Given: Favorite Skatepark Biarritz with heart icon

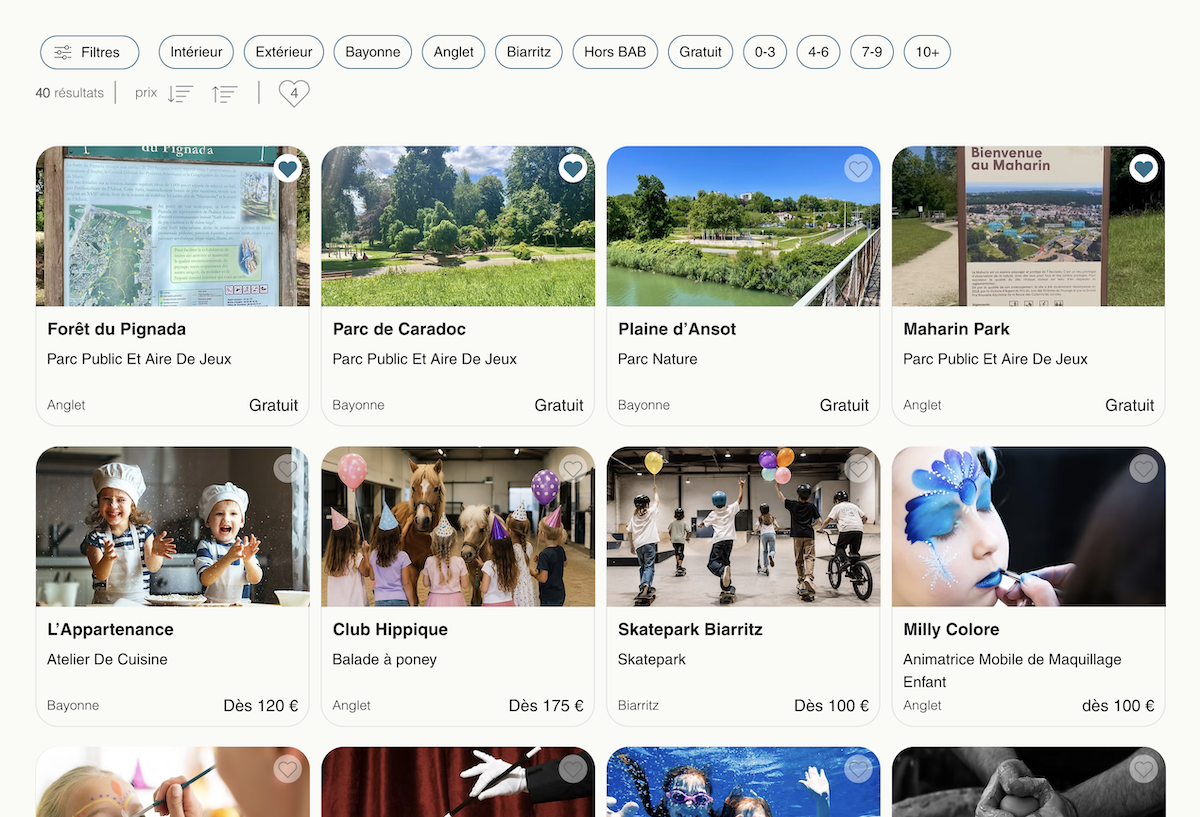Looking at the screenshot, I should tap(858, 469).
